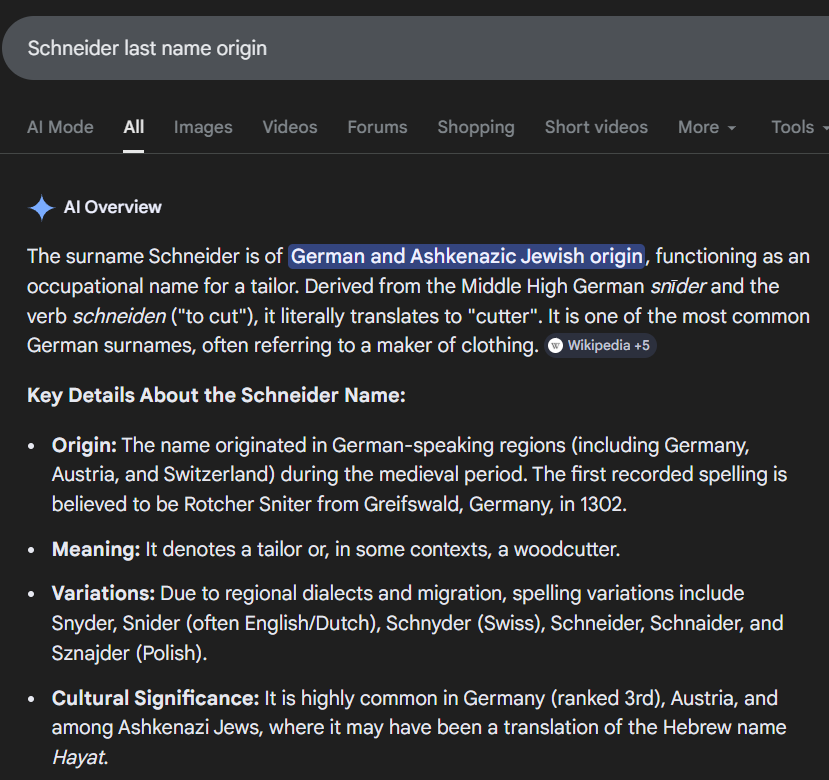Open the Images tab
Viewport: 829px width, 780px height.
click(203, 127)
